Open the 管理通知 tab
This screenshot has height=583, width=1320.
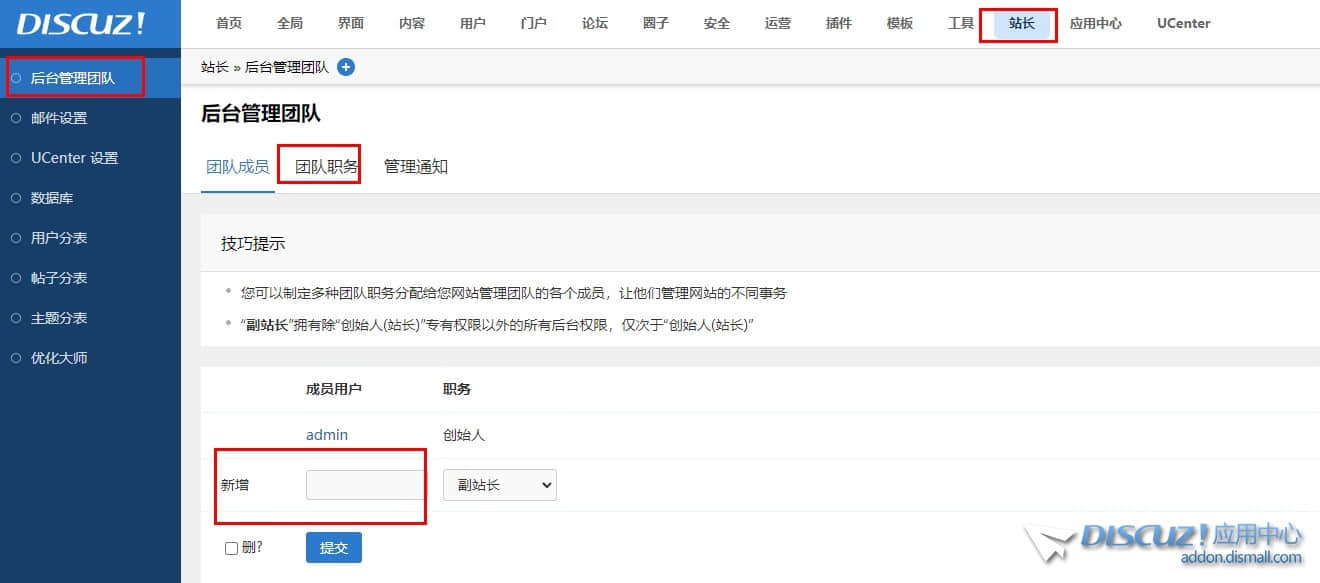pyautogui.click(x=415, y=166)
